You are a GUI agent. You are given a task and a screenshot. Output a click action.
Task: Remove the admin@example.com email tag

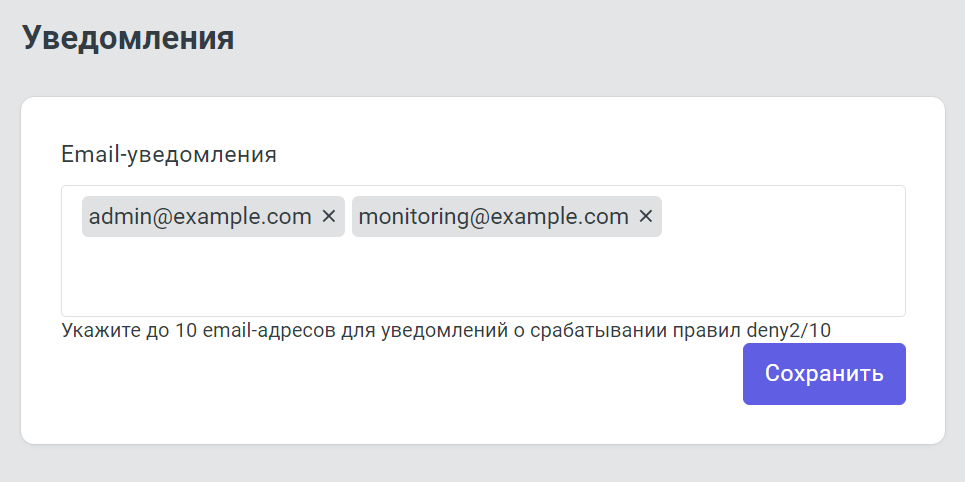pos(328,216)
